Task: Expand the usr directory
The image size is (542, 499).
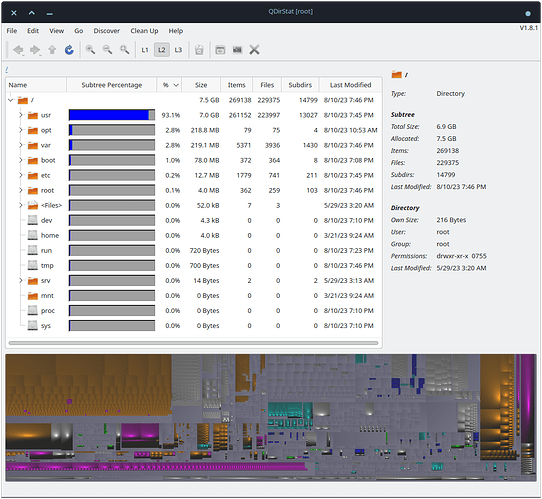Action: click(21, 115)
